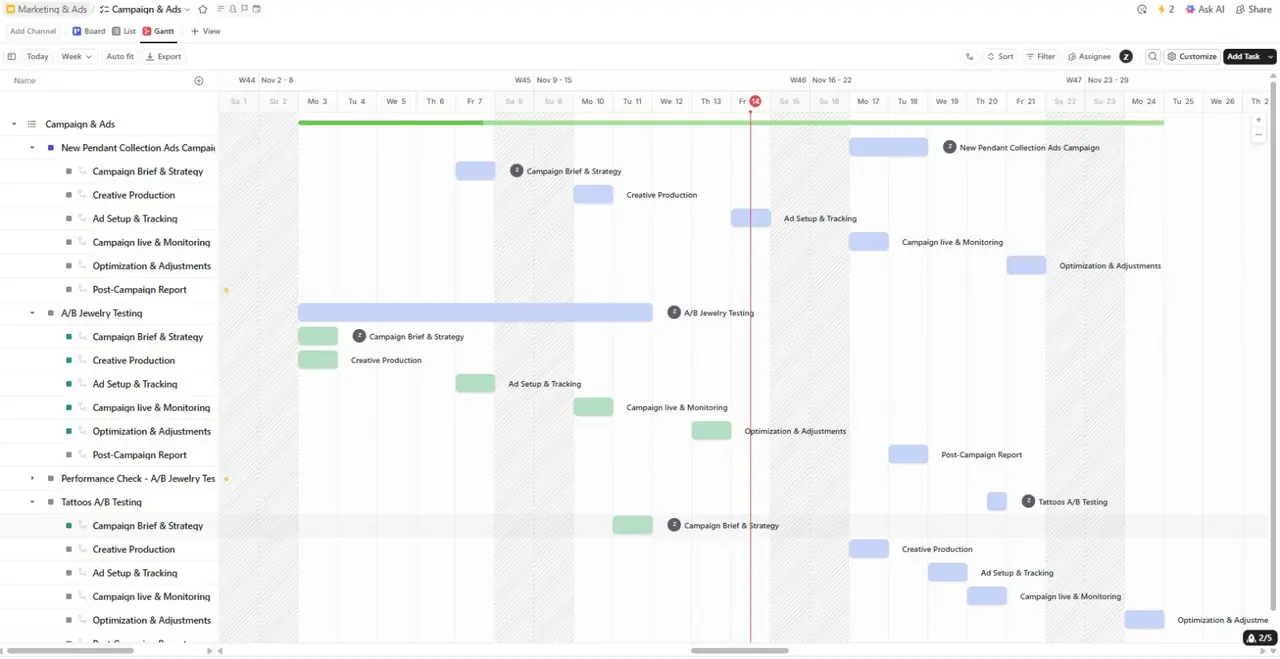Open the Sort options
Viewport: 1280px width, 659px height.
[x=1000, y=57]
